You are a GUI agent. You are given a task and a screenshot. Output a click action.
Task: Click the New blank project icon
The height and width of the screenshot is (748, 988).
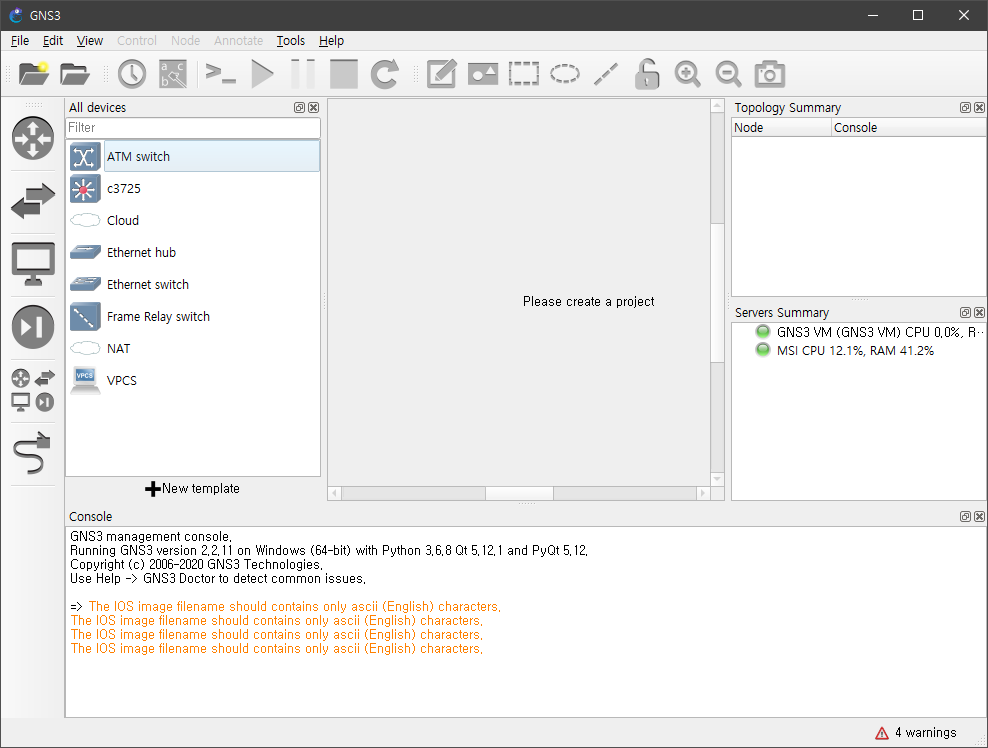tap(34, 74)
